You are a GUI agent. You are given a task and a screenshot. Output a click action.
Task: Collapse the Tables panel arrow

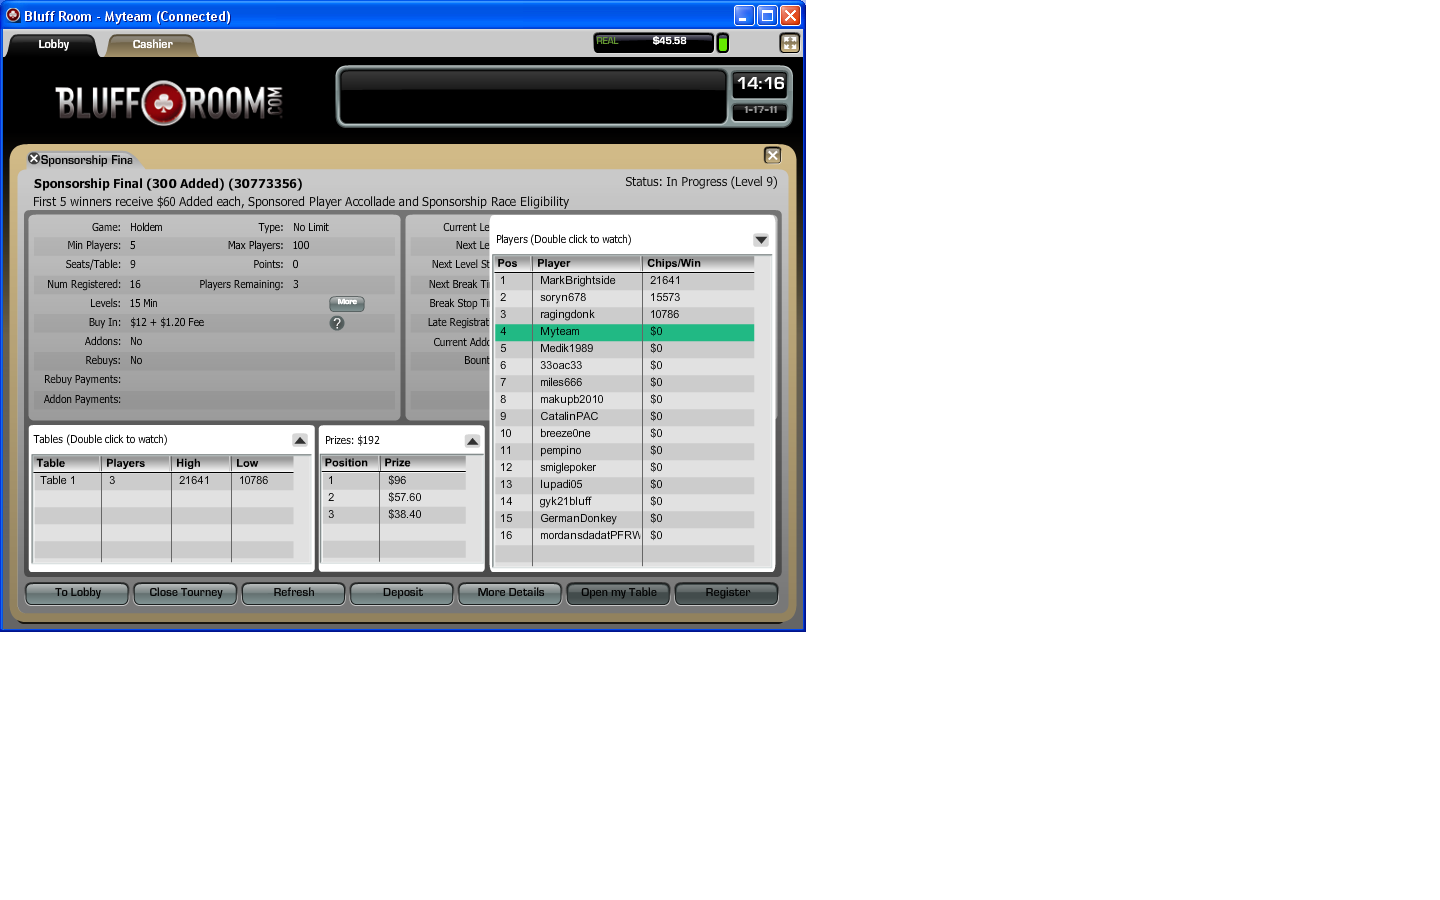tap(300, 440)
